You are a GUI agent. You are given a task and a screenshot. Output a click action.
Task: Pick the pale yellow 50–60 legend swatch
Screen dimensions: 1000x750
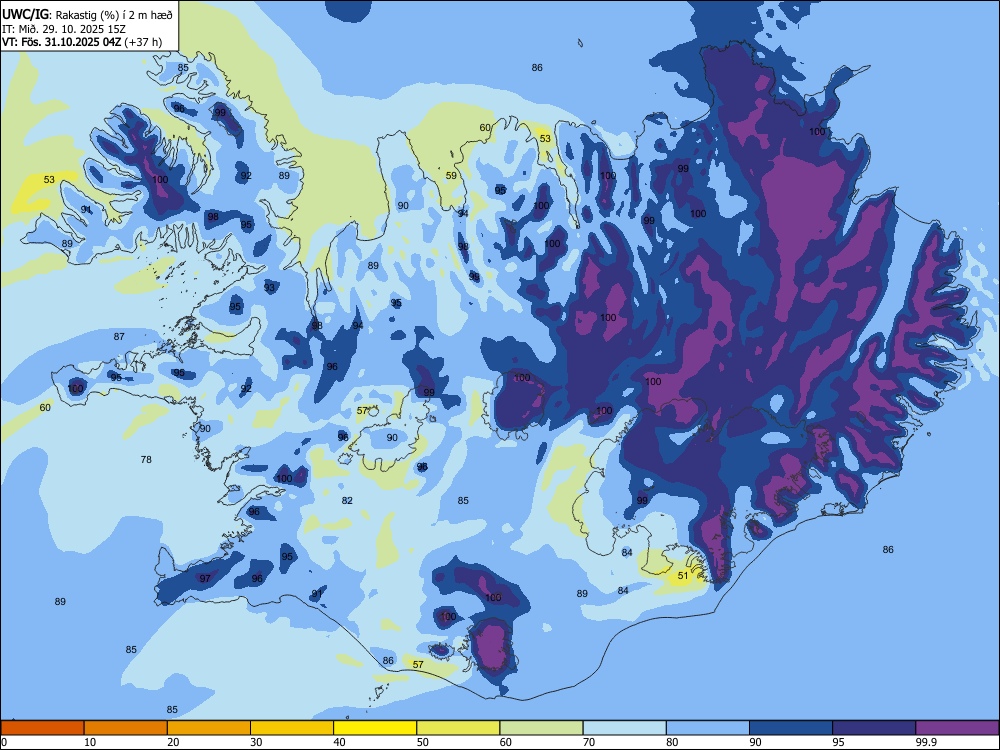coord(458,728)
